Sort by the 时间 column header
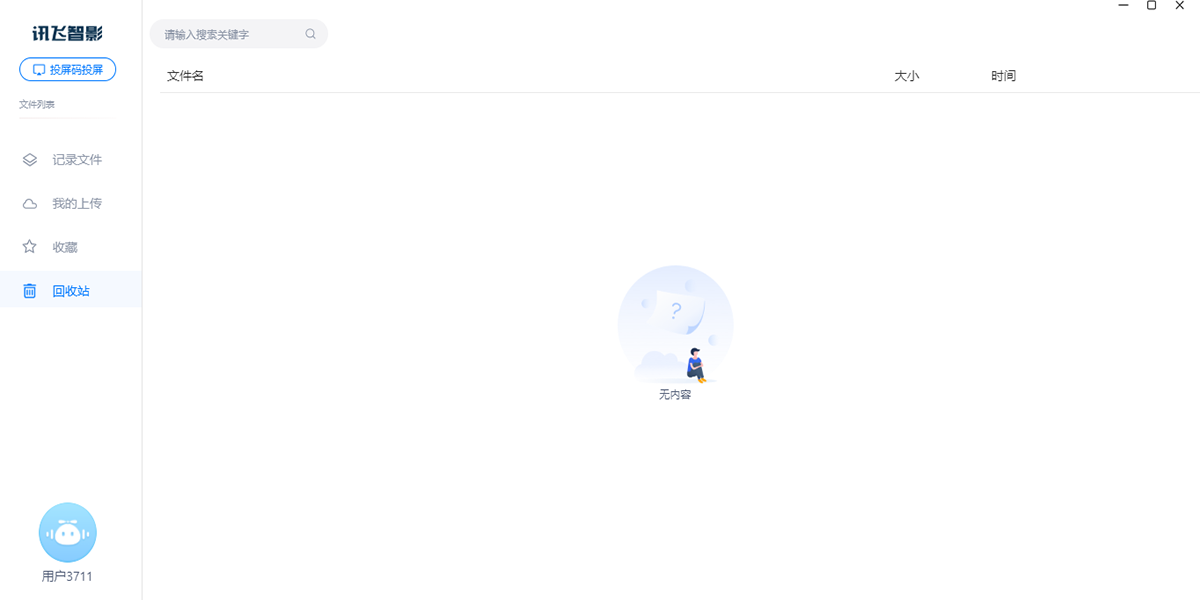Viewport: 1200px width, 600px height. [1003, 76]
